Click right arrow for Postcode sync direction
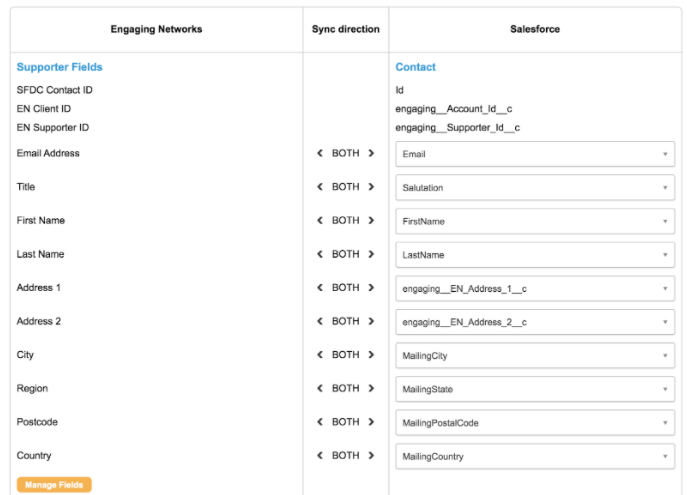687x495 pixels. pyautogui.click(x=371, y=422)
